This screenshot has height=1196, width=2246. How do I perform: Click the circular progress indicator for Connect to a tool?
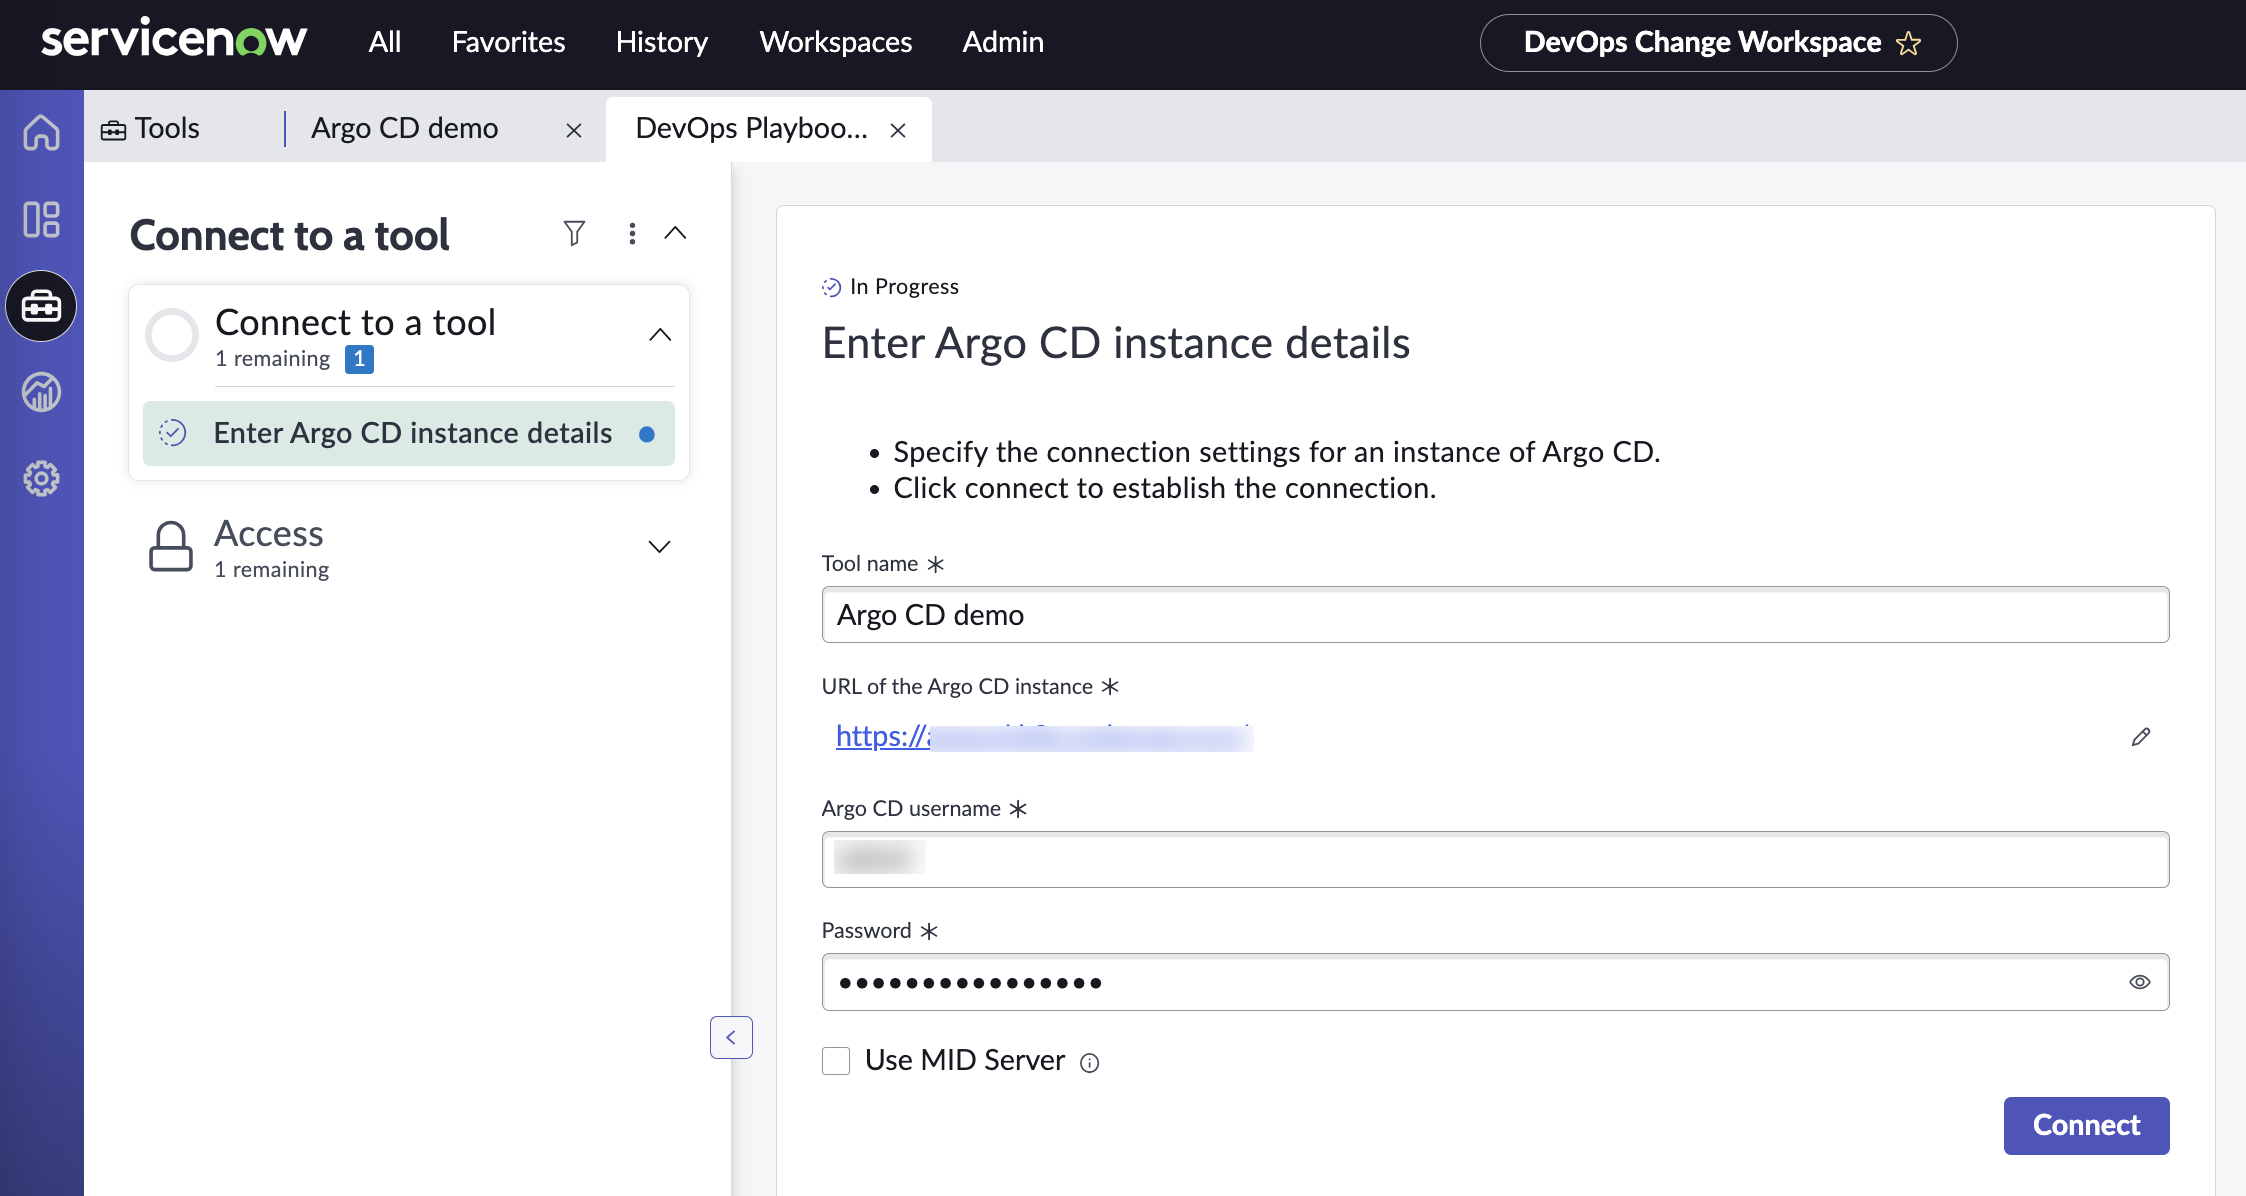coord(172,335)
